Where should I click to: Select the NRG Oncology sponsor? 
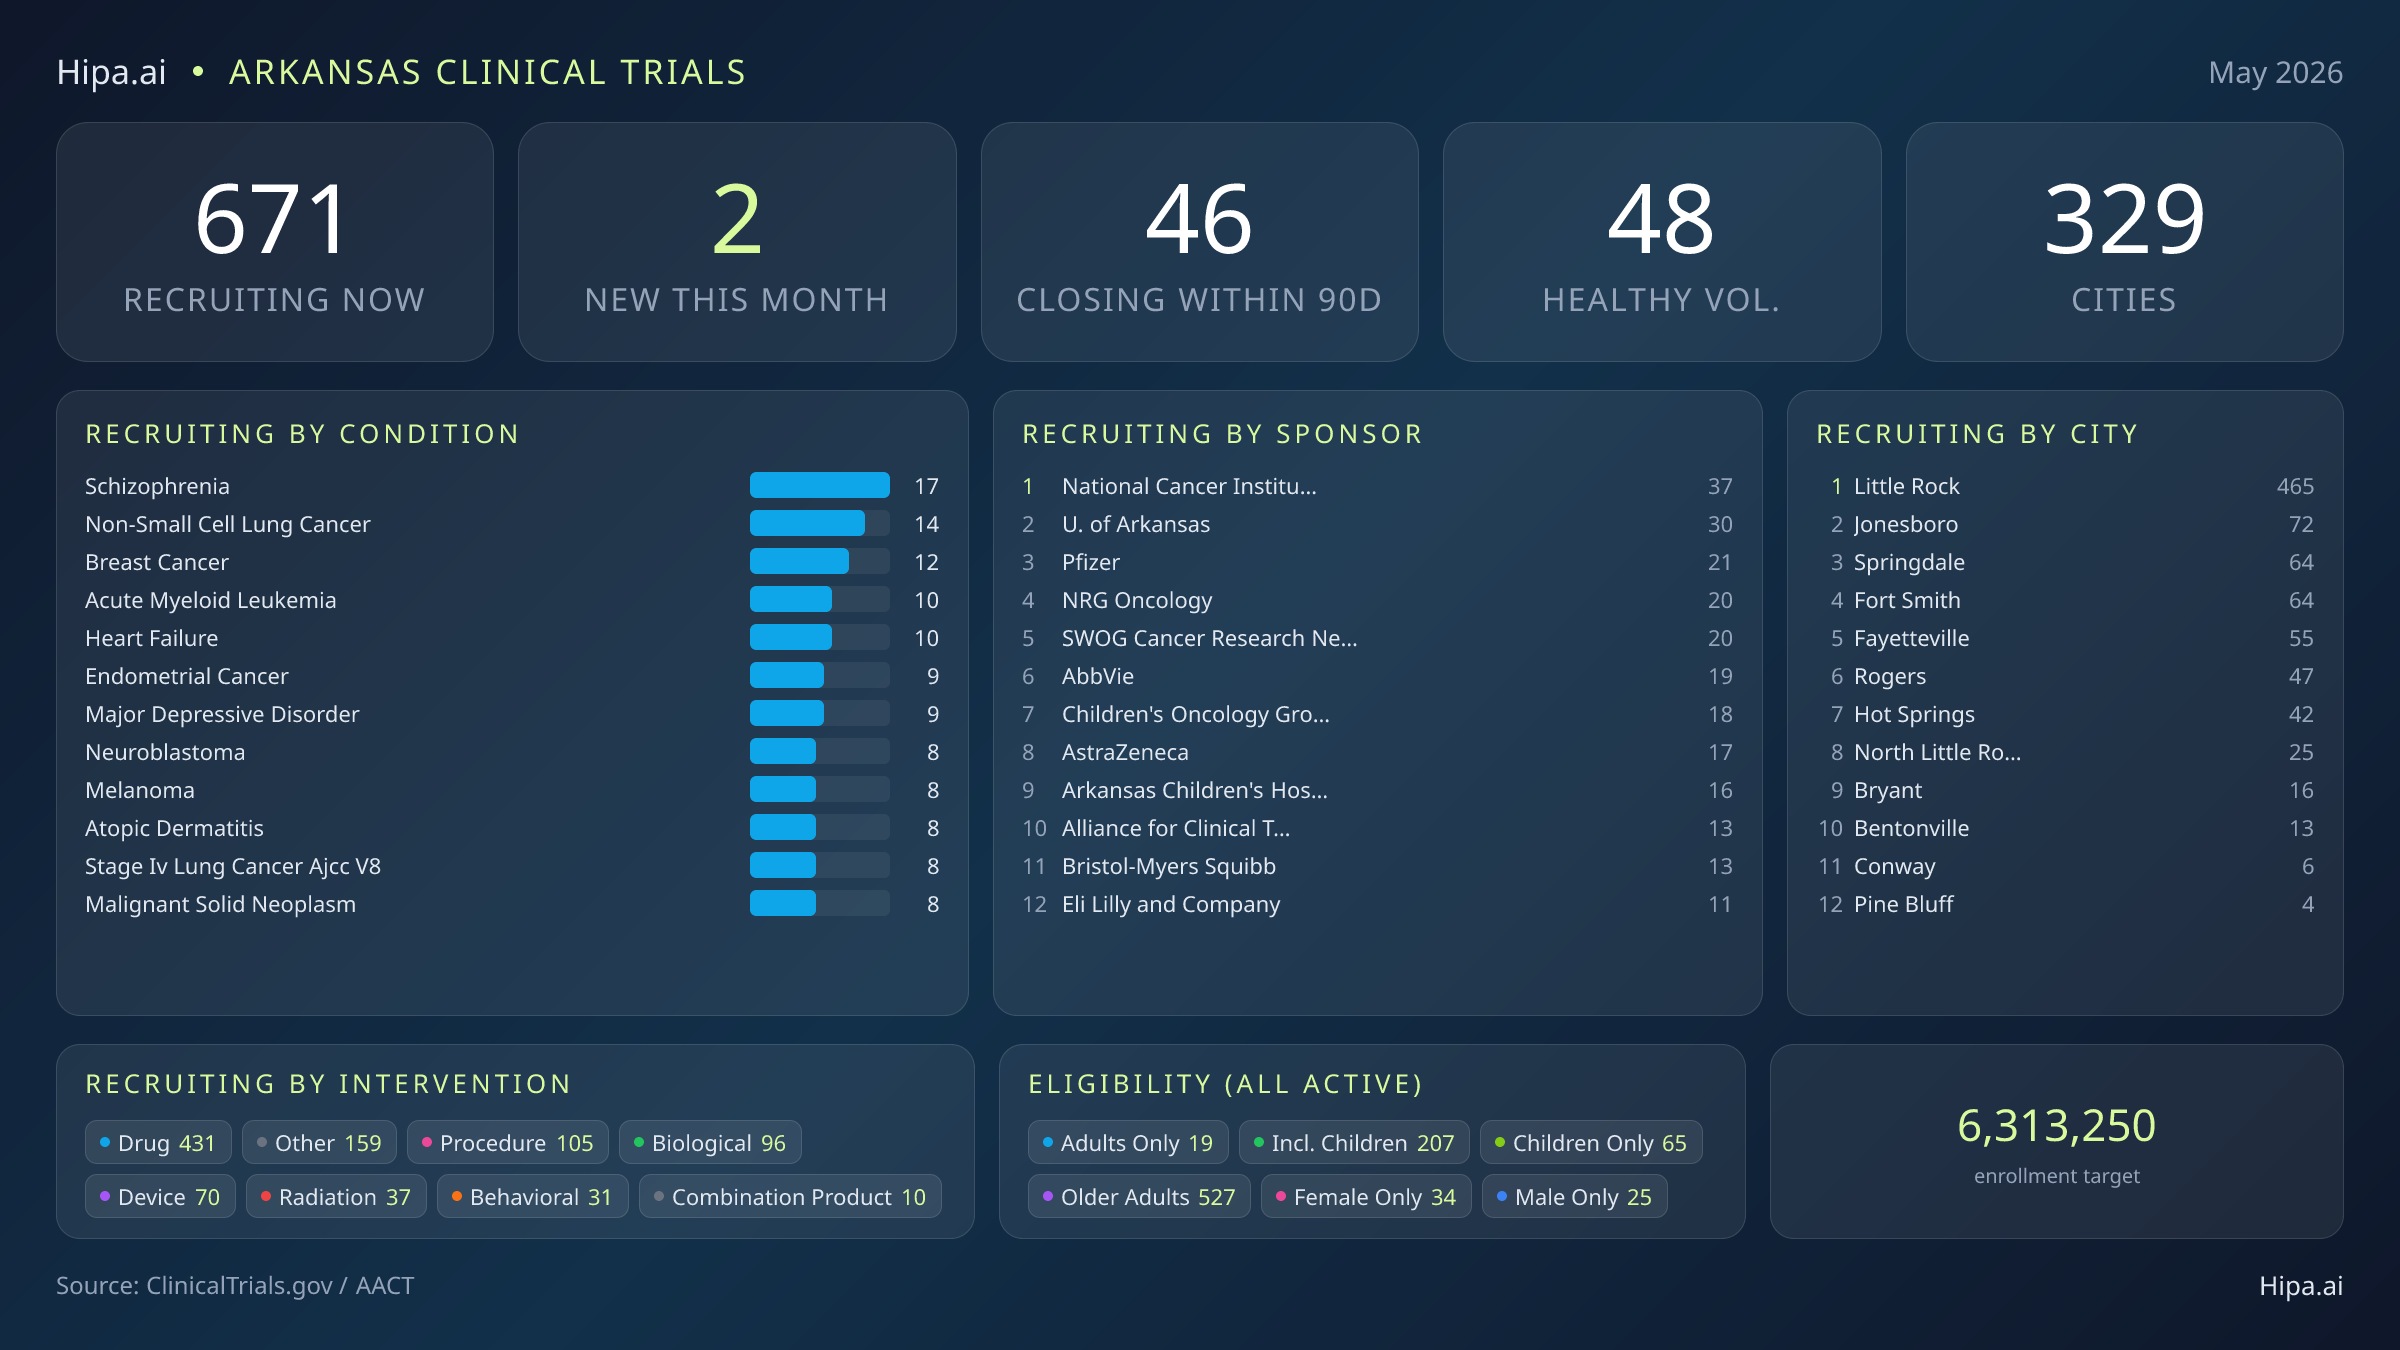tap(1377, 600)
